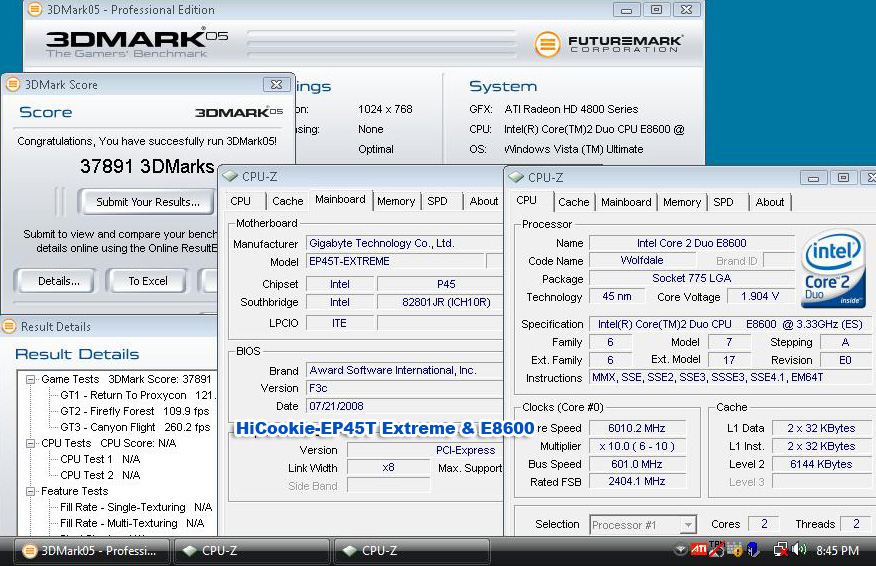Collapse the CPU Tests tree node
The width and height of the screenshot is (876, 566).
pyautogui.click(x=31, y=444)
